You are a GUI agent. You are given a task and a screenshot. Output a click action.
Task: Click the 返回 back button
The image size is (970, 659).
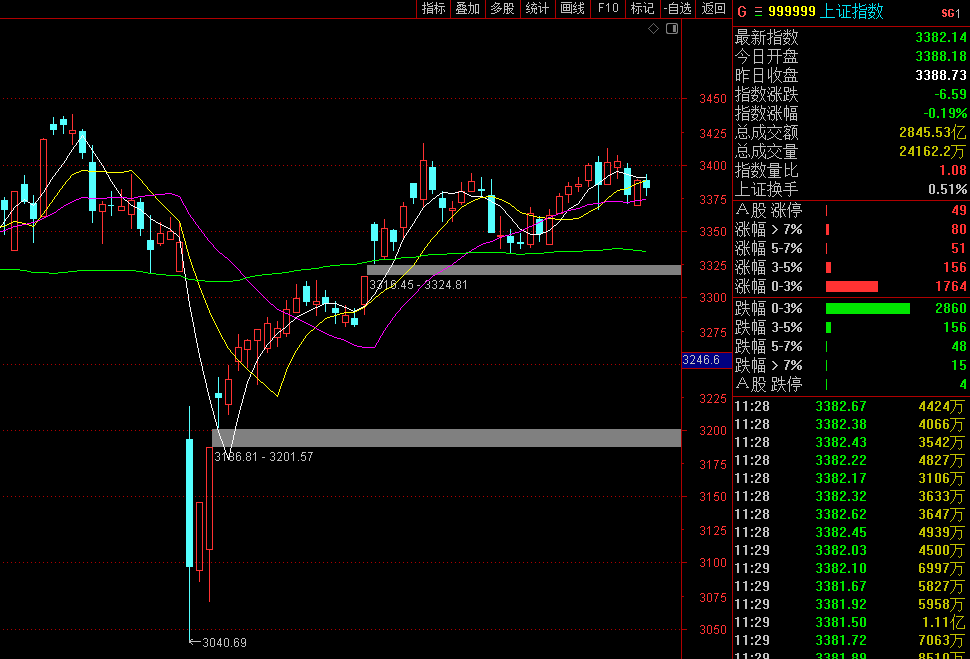tap(713, 9)
